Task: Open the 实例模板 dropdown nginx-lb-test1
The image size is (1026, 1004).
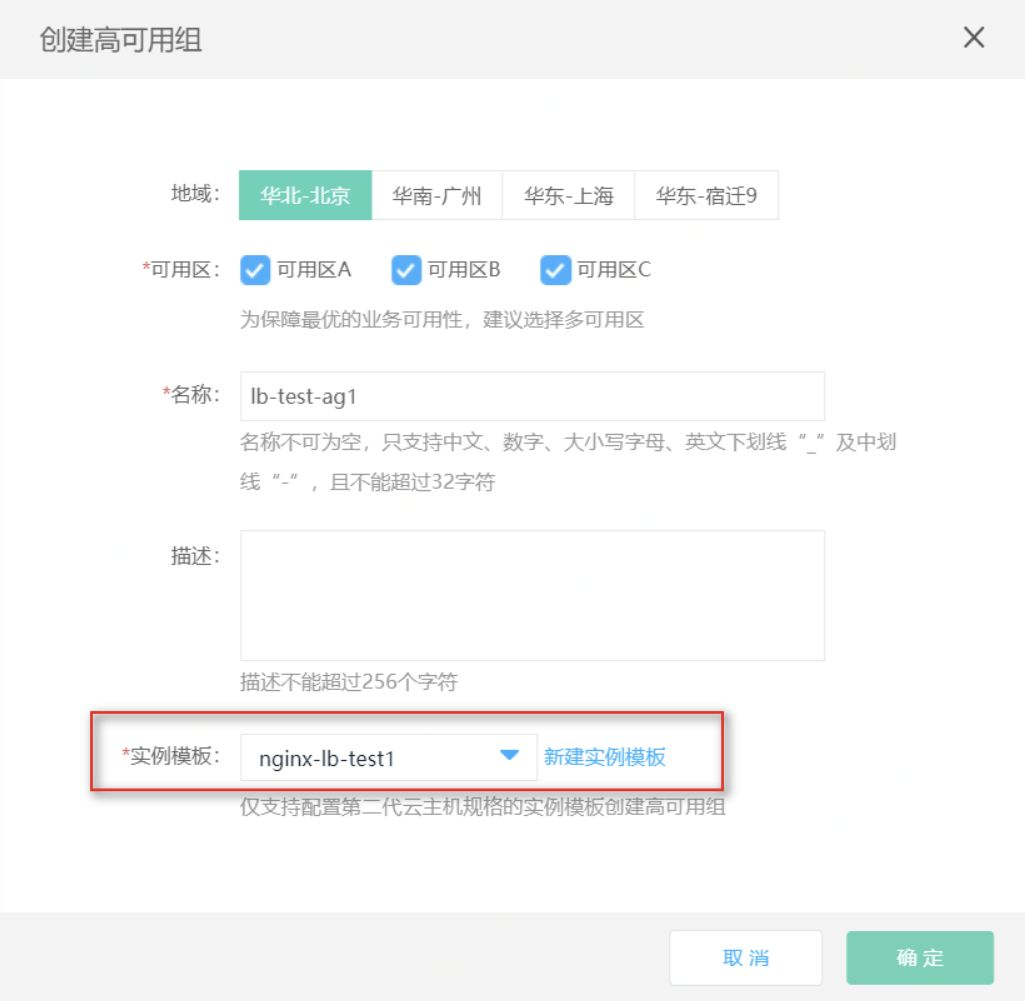Action: click(x=389, y=758)
